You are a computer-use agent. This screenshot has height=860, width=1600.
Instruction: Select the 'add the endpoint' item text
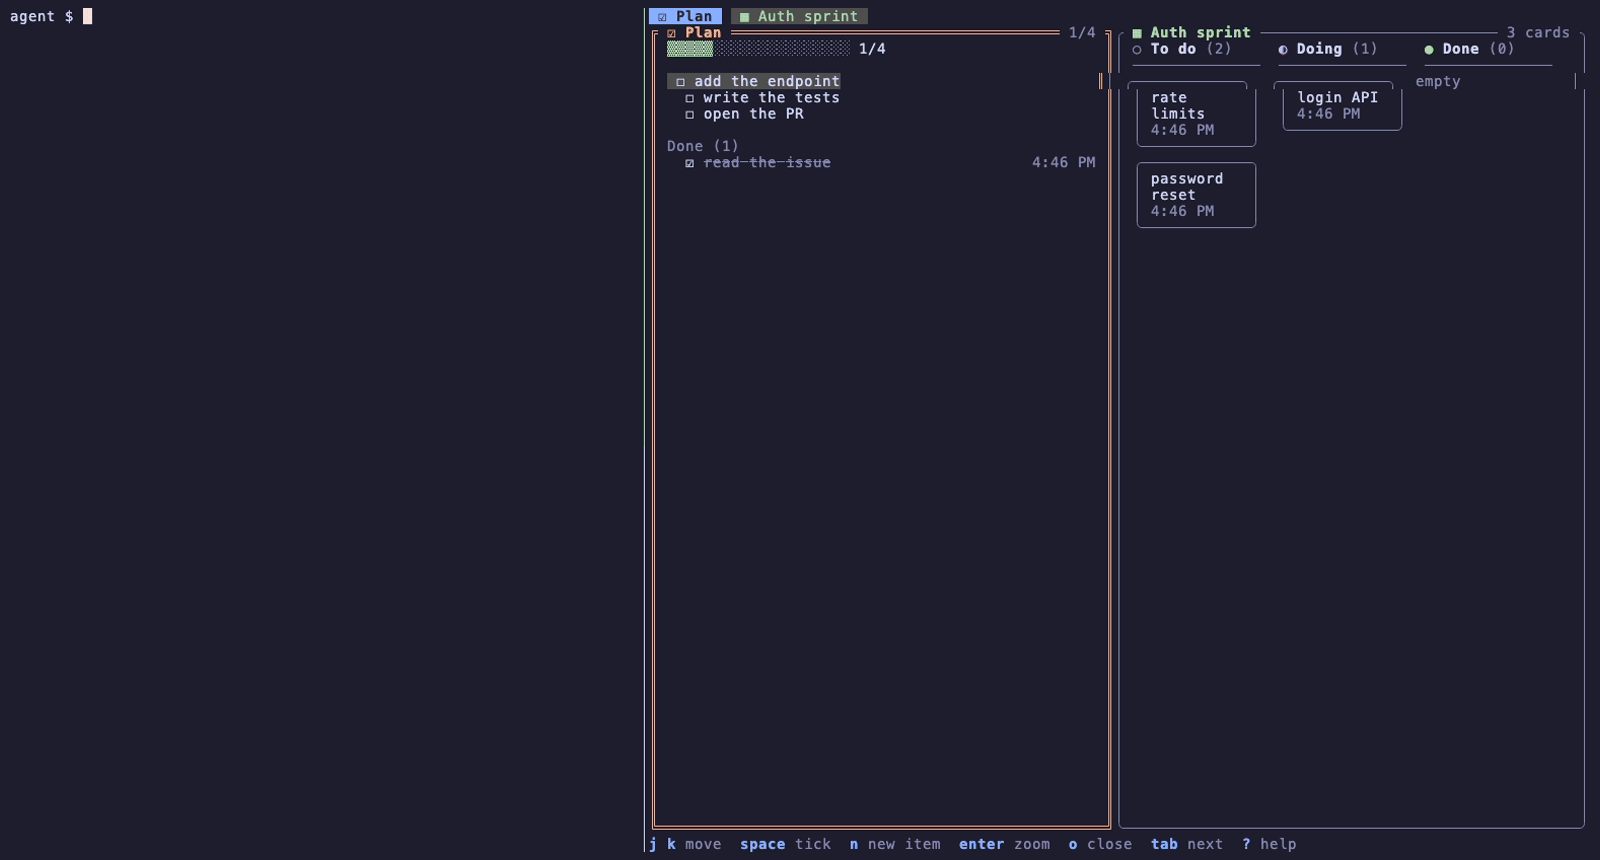click(767, 82)
